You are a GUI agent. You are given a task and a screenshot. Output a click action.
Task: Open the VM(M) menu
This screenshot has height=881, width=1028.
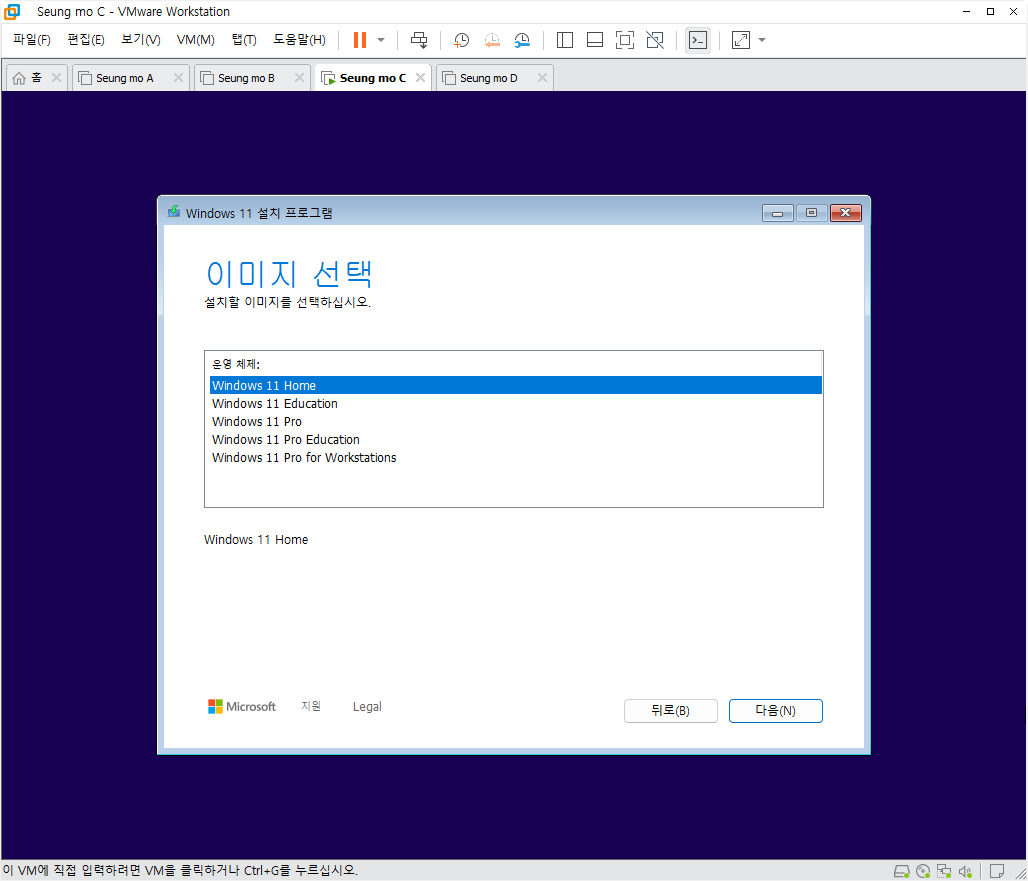(x=195, y=40)
